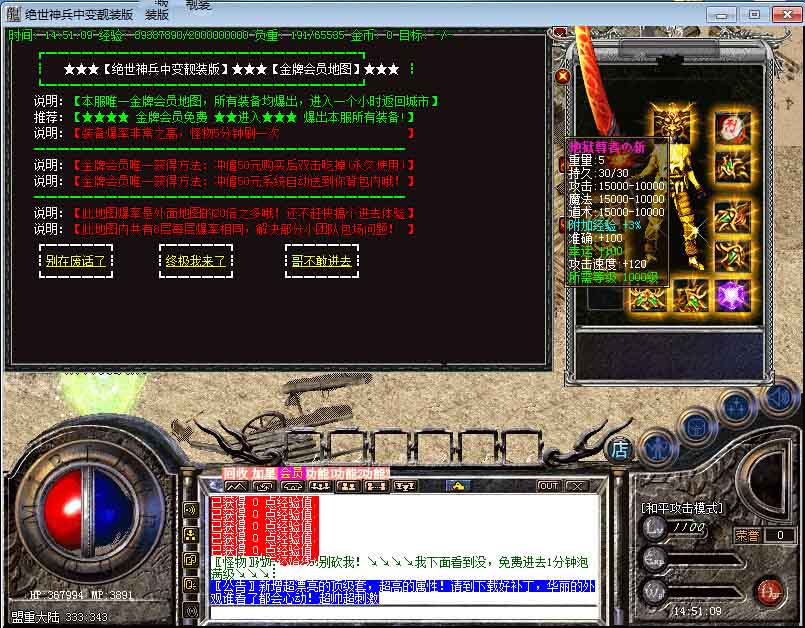The height and width of the screenshot is (628, 805).
Task: Click the purple gem equipment slot
Action: (732, 295)
